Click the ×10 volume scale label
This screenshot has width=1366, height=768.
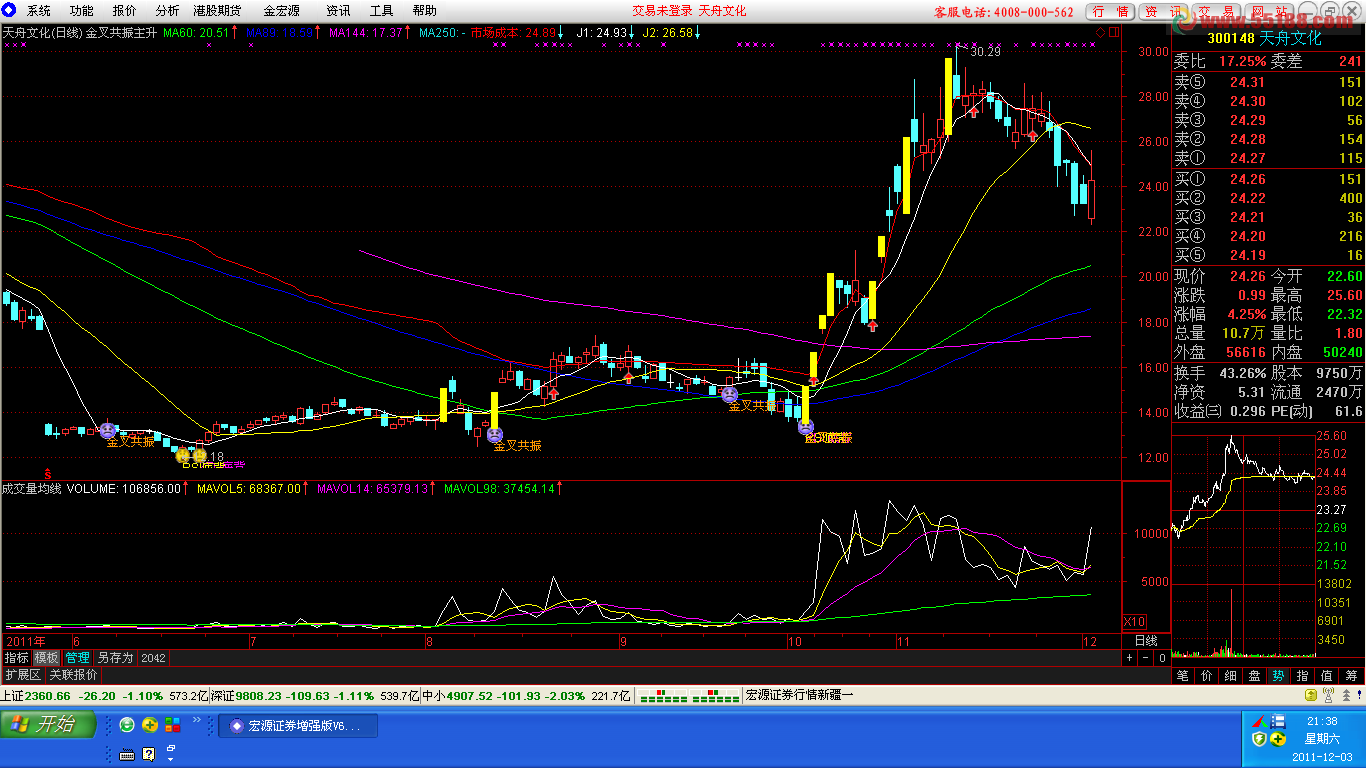pyautogui.click(x=1135, y=621)
